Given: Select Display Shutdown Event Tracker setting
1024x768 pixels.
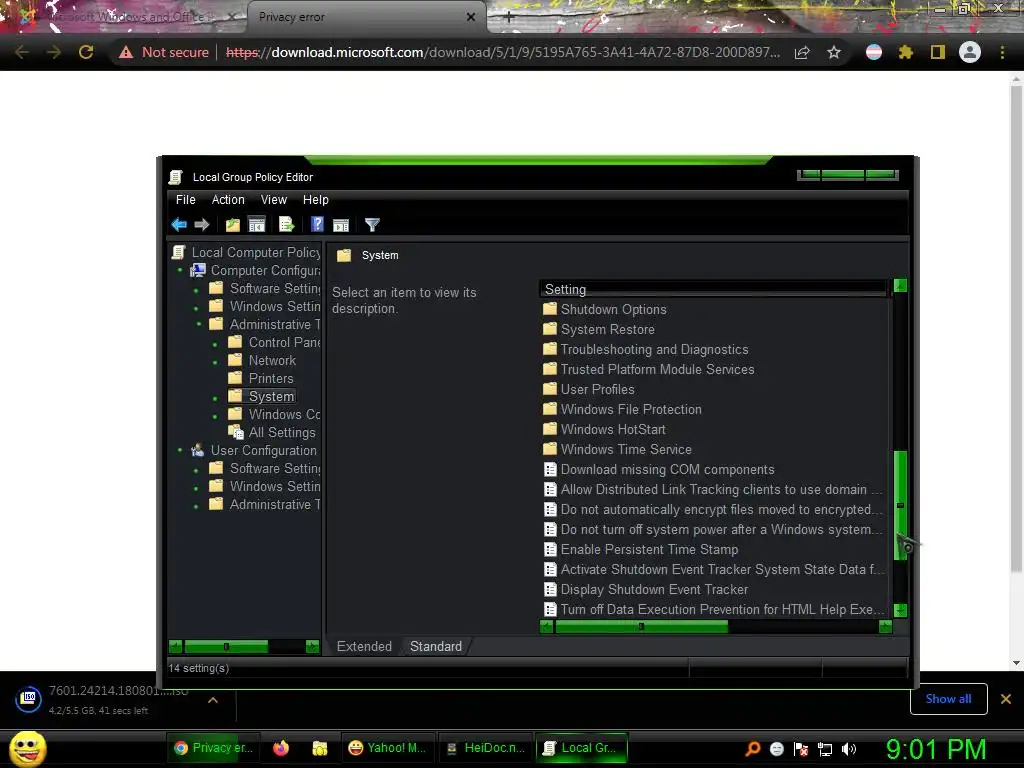Looking at the screenshot, I should point(654,589).
